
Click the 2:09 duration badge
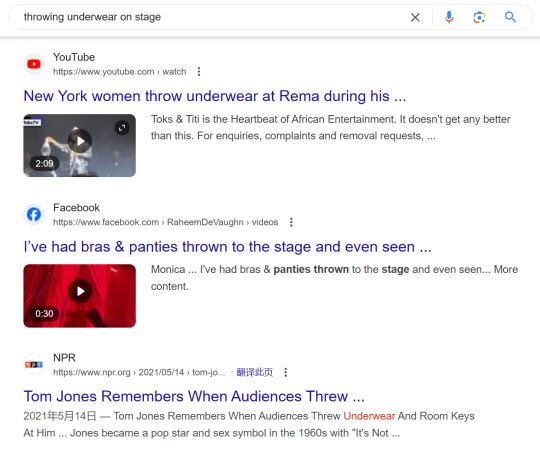(44, 164)
